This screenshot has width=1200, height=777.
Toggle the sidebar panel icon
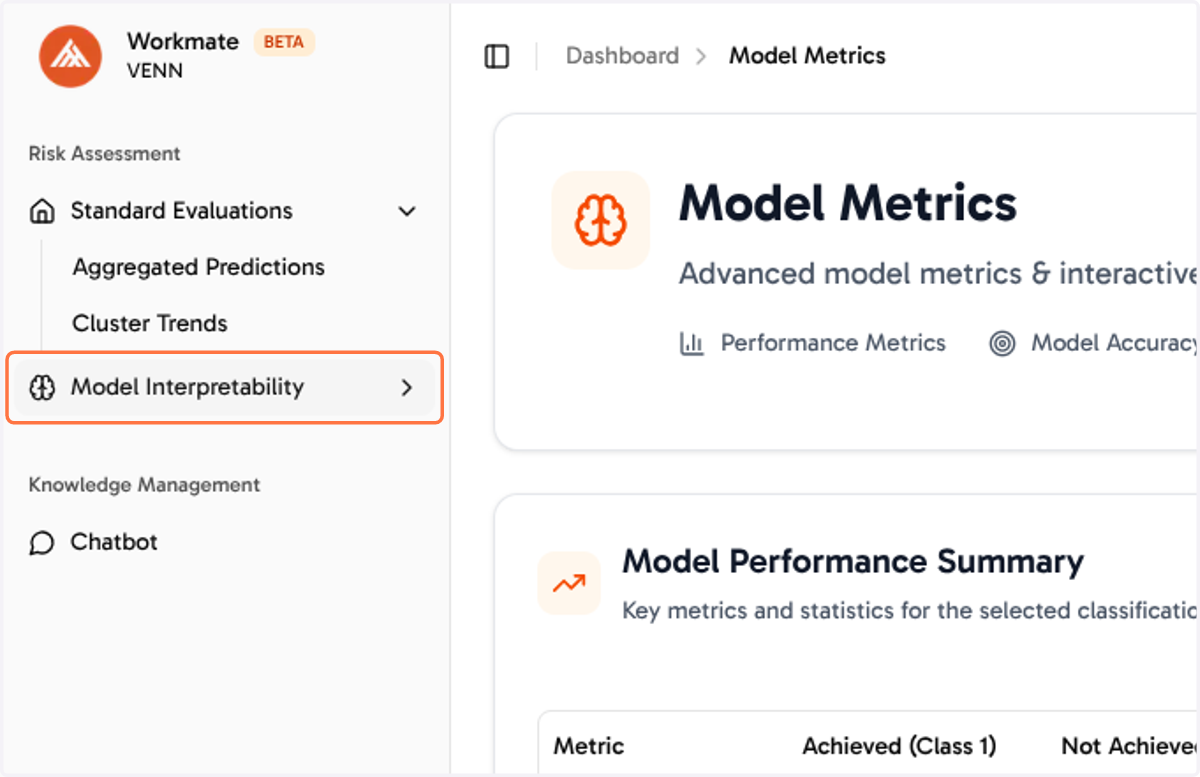pos(497,56)
